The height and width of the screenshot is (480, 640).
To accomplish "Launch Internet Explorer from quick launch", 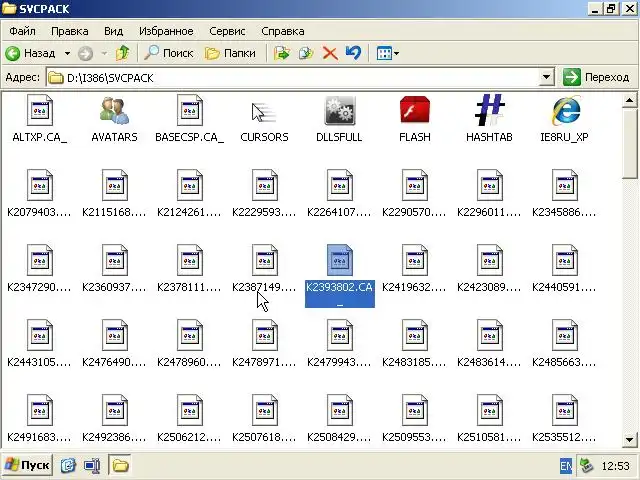I will coord(68,465).
